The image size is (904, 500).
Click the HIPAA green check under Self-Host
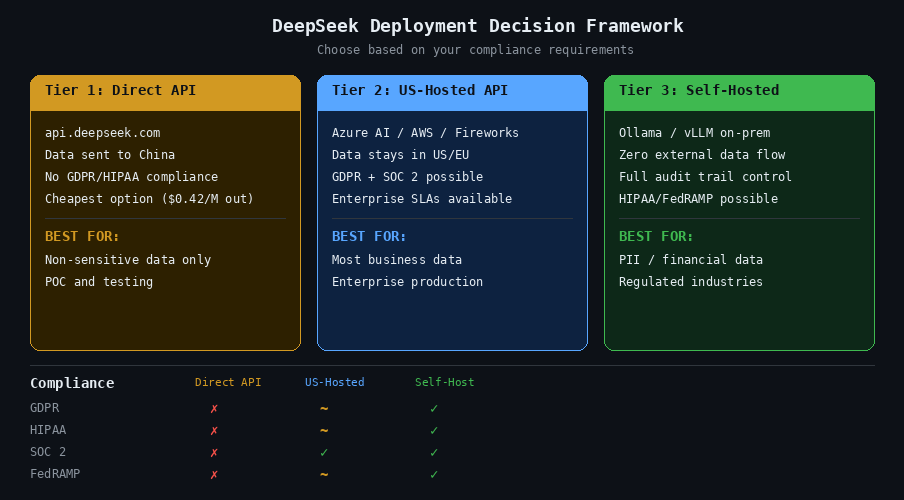434,431
